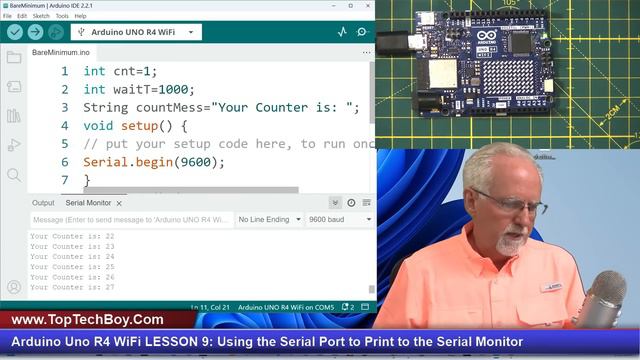Viewport: 640px width, 360px height.
Task: Click the Serial Monitor vertical scrollbar
Action: (x=371, y=289)
